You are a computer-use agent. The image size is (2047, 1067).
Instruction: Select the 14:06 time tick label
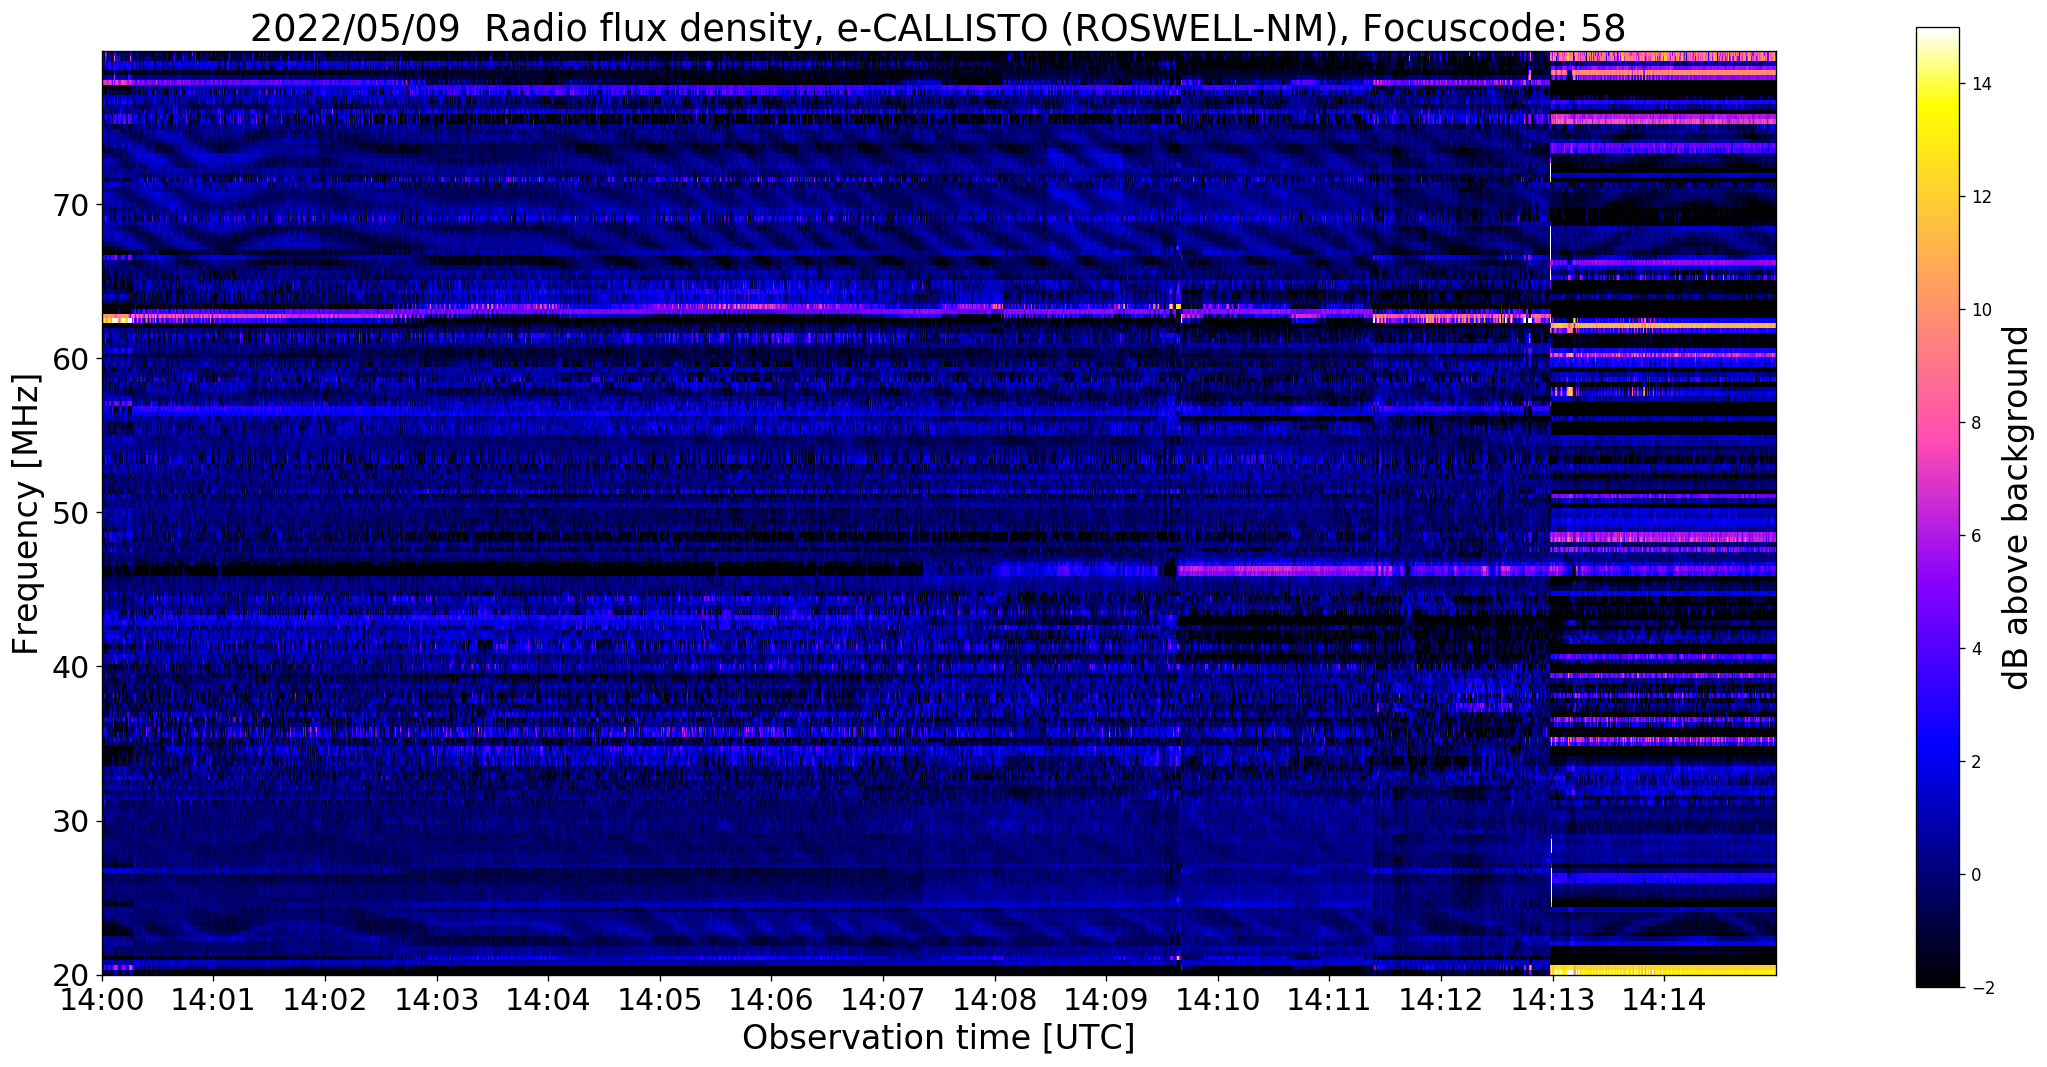tap(771, 998)
